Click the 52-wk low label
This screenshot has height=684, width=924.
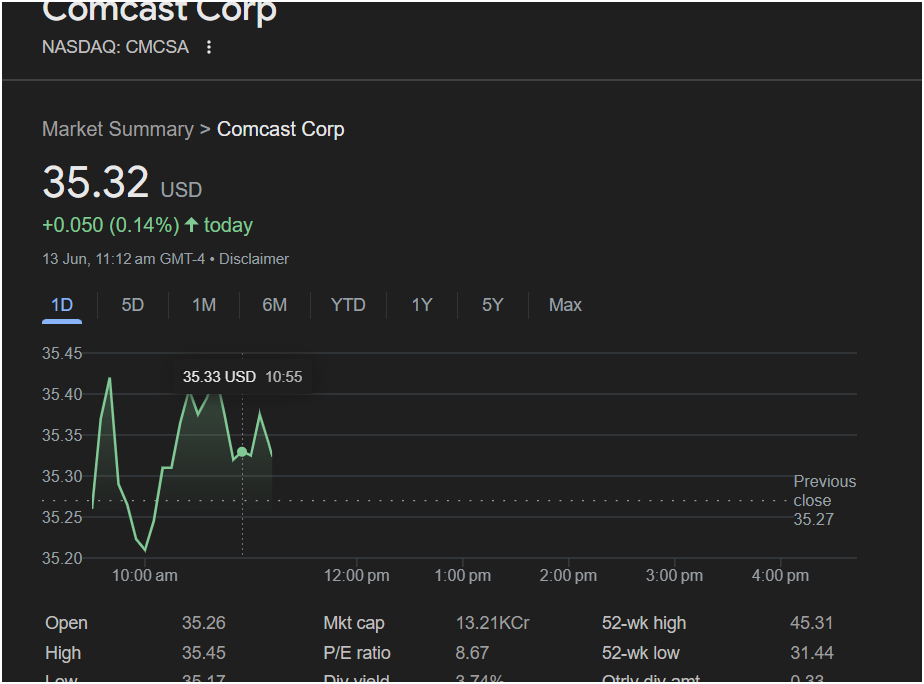point(641,653)
